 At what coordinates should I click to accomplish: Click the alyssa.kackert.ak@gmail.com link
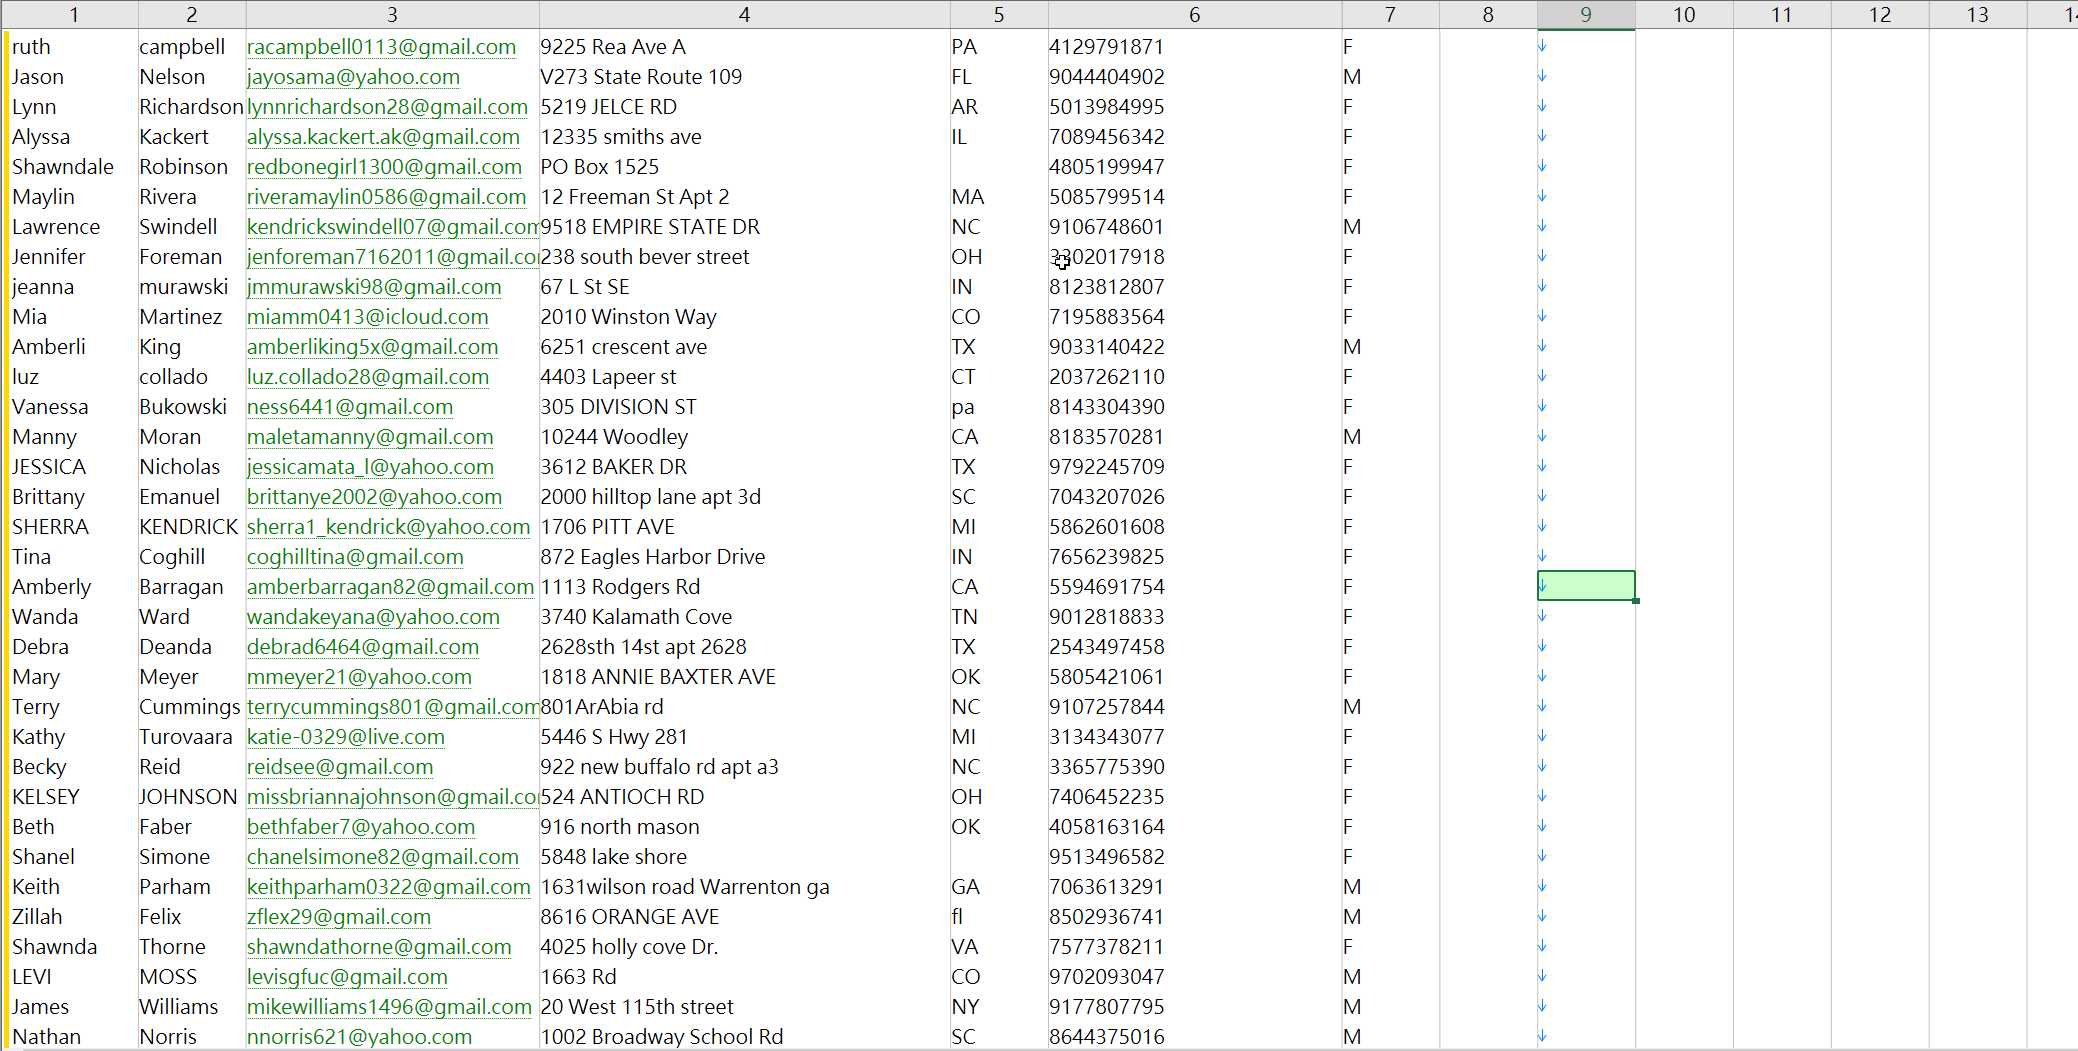(x=383, y=137)
